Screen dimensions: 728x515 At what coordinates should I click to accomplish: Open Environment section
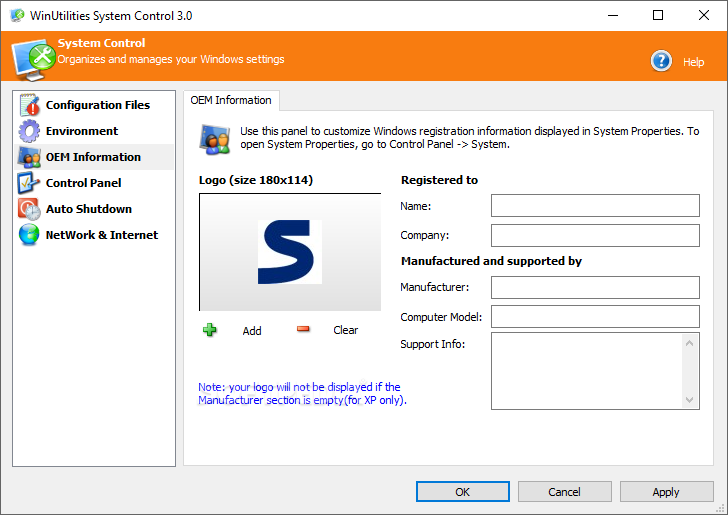coord(94,131)
